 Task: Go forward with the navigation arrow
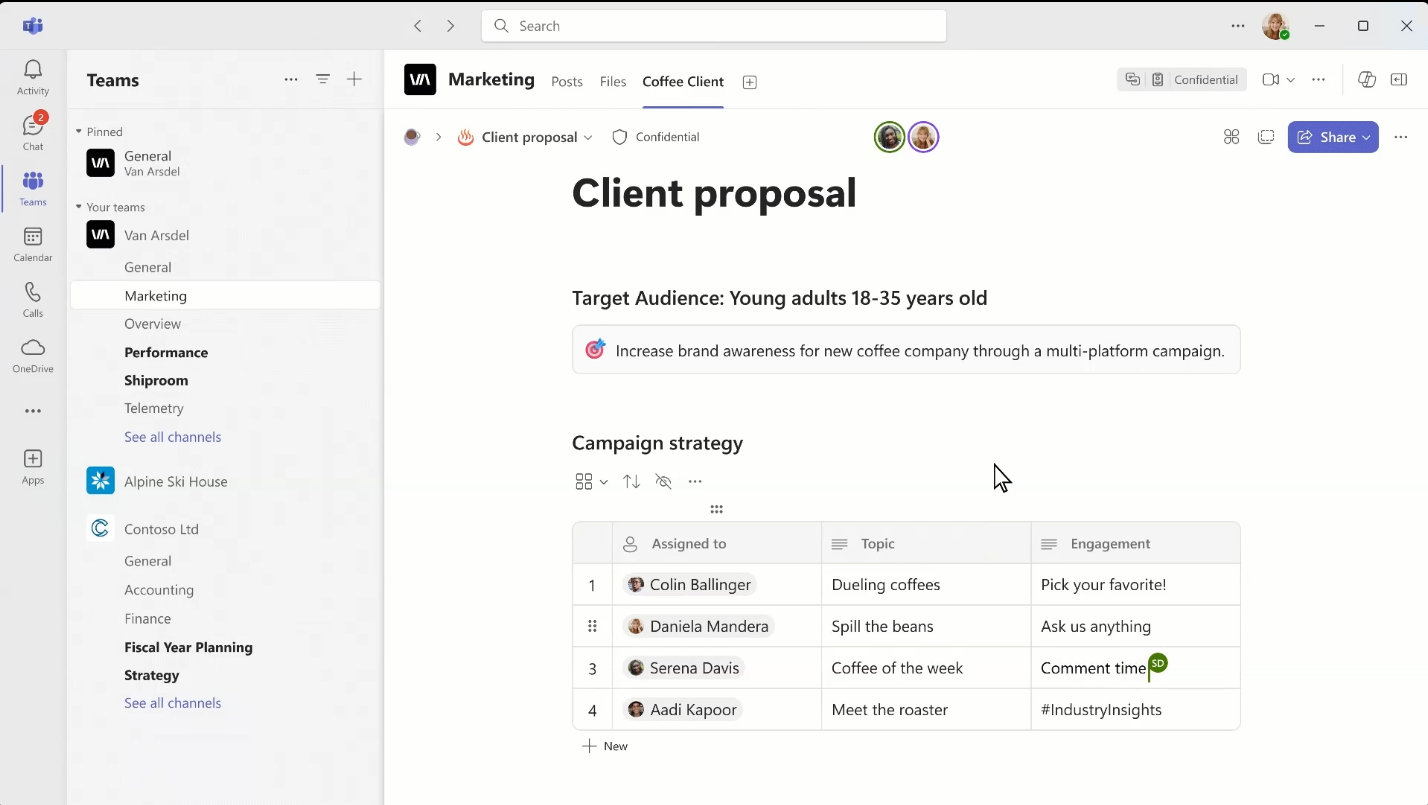click(x=451, y=26)
